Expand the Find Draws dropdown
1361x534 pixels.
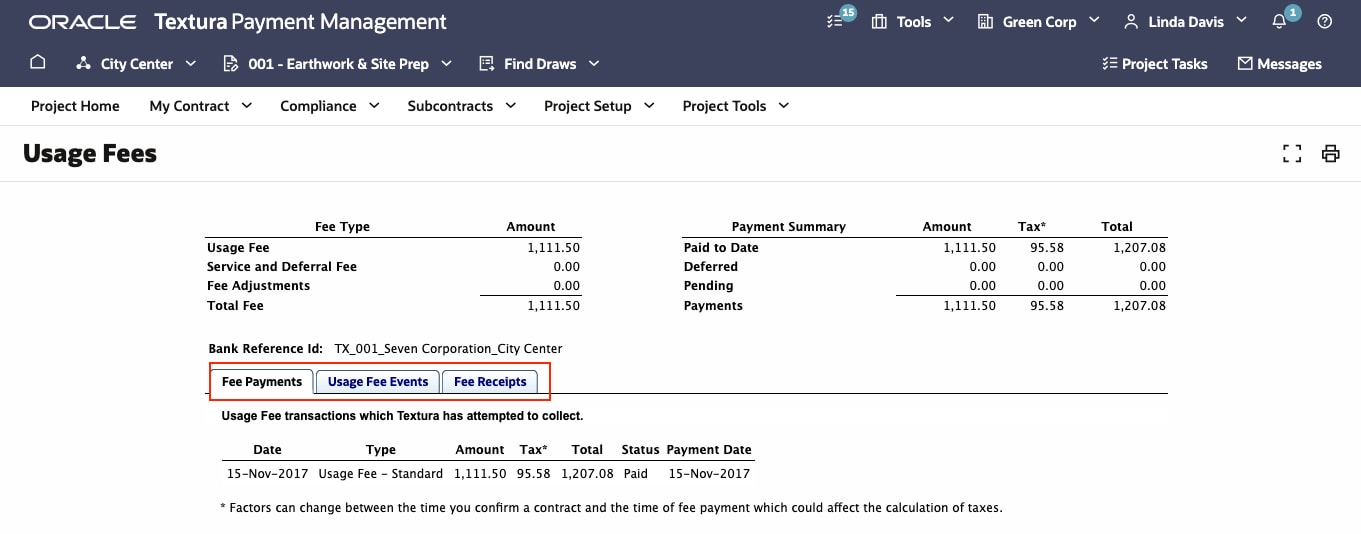[x=539, y=64]
